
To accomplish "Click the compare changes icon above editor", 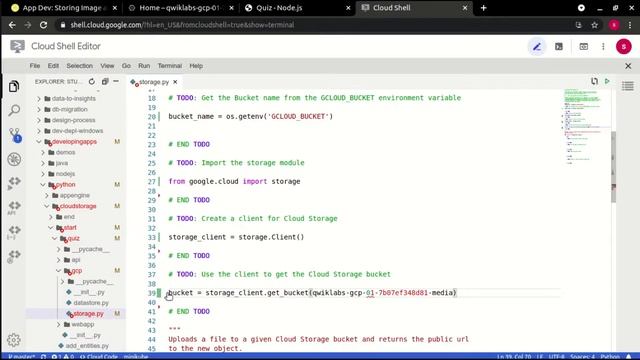I will click(594, 82).
